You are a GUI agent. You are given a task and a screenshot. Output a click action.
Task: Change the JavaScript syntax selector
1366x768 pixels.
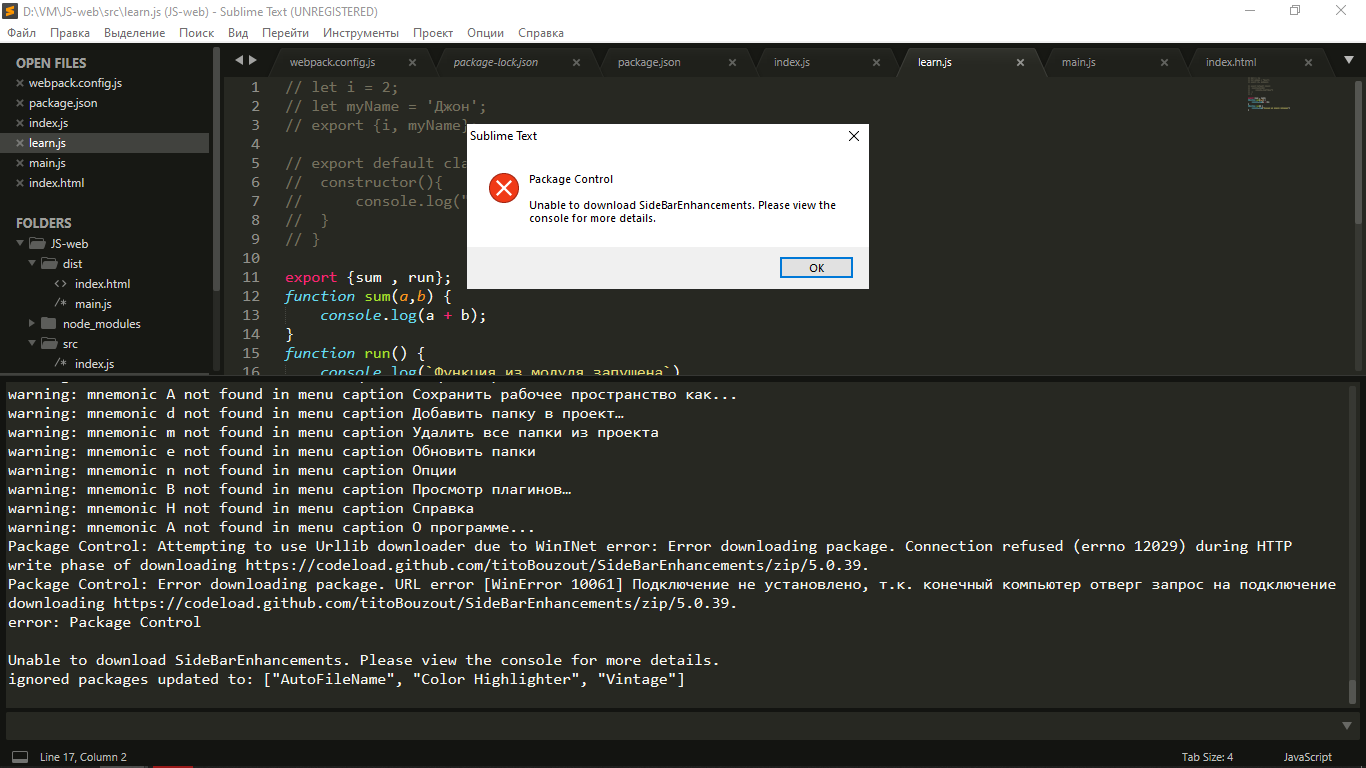click(1307, 757)
